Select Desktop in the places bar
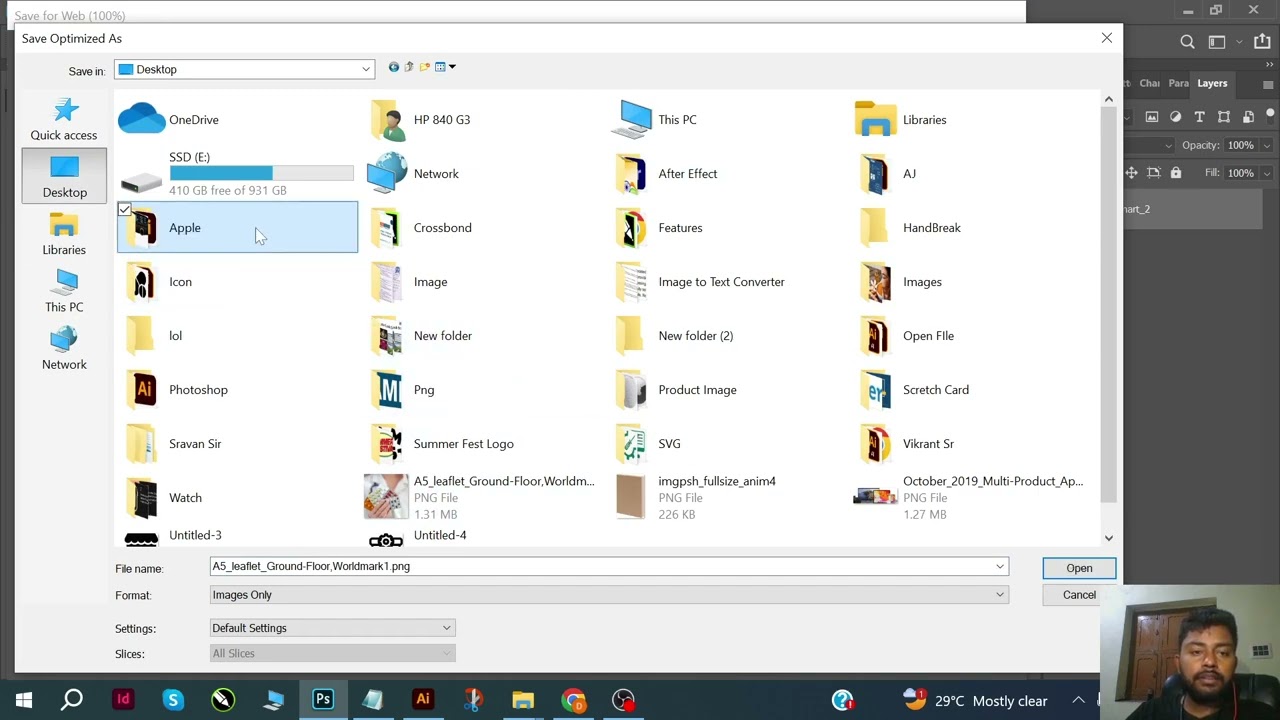The height and width of the screenshot is (720, 1280). coord(64,176)
